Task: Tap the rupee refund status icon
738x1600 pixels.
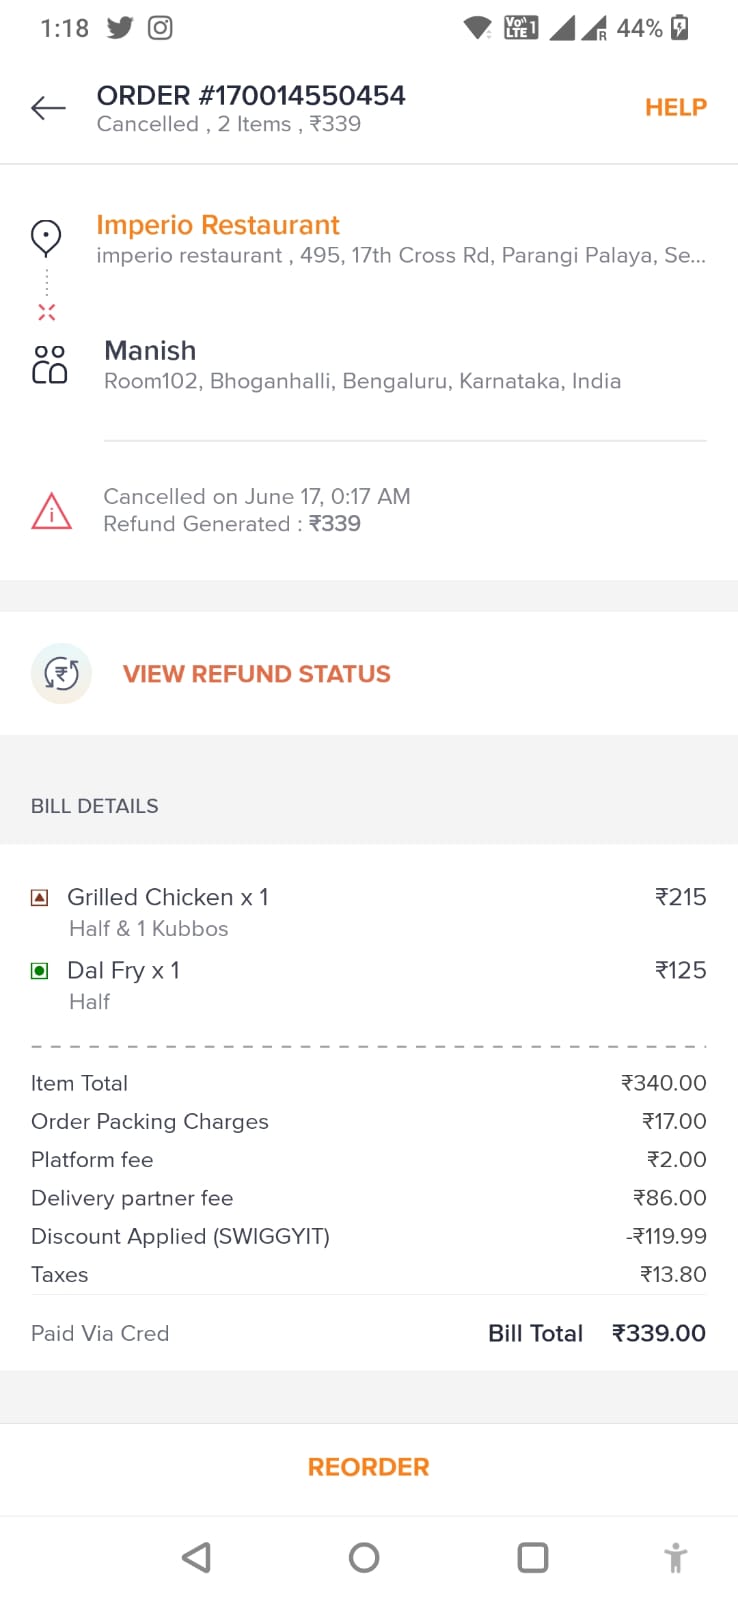Action: tap(61, 673)
